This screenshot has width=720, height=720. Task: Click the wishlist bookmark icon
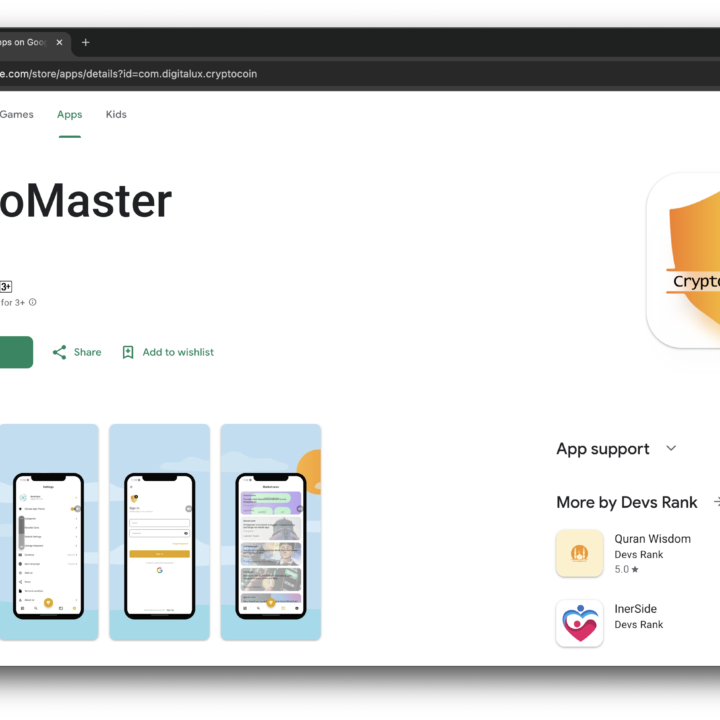(x=128, y=352)
